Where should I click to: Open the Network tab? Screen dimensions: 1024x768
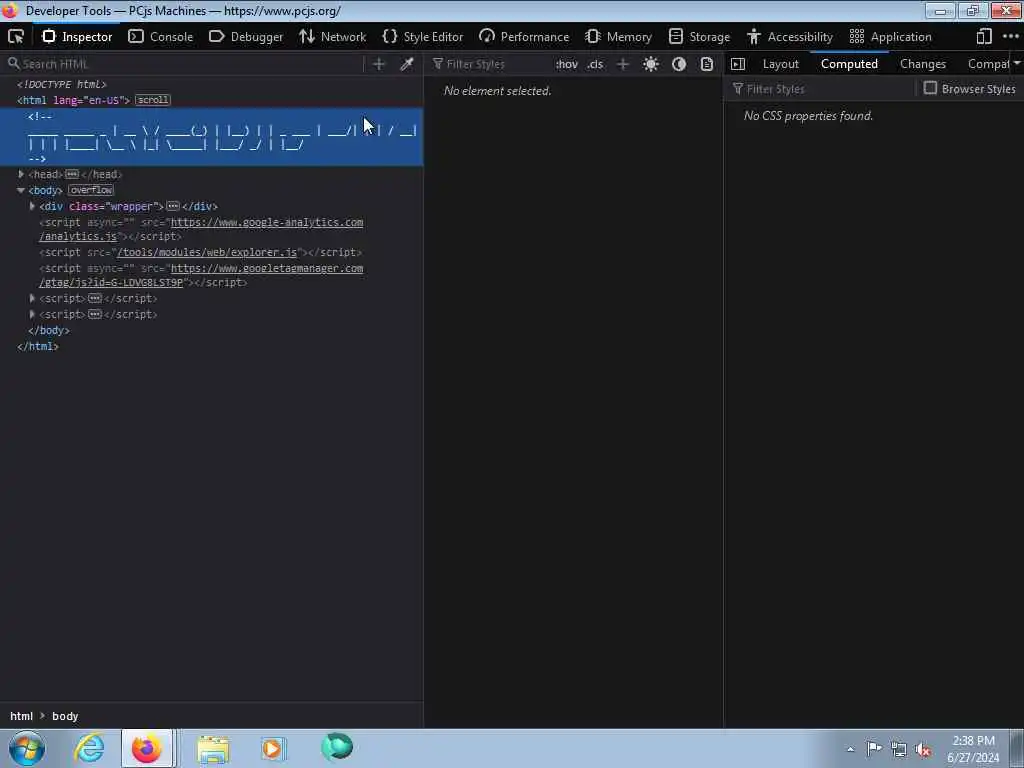[332, 37]
